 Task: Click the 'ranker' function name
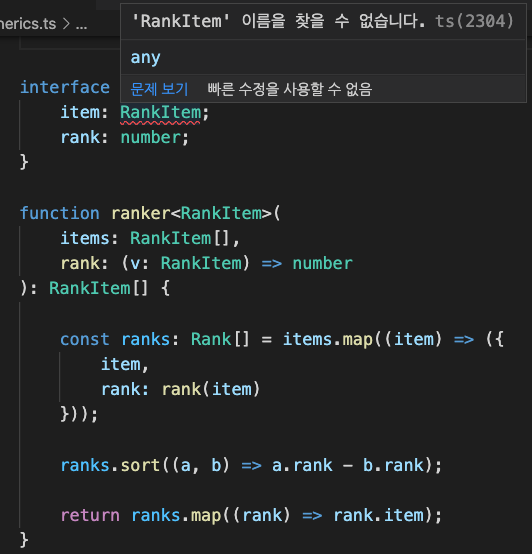[141, 213]
